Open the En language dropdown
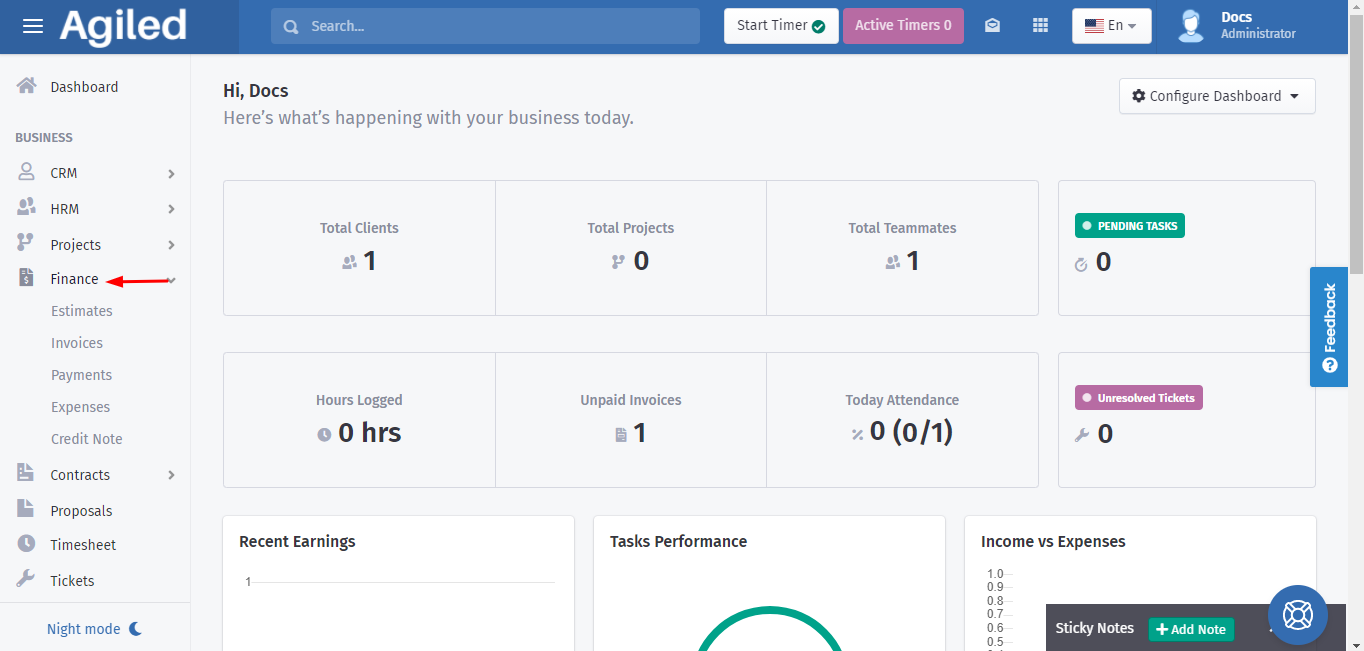 click(1111, 26)
